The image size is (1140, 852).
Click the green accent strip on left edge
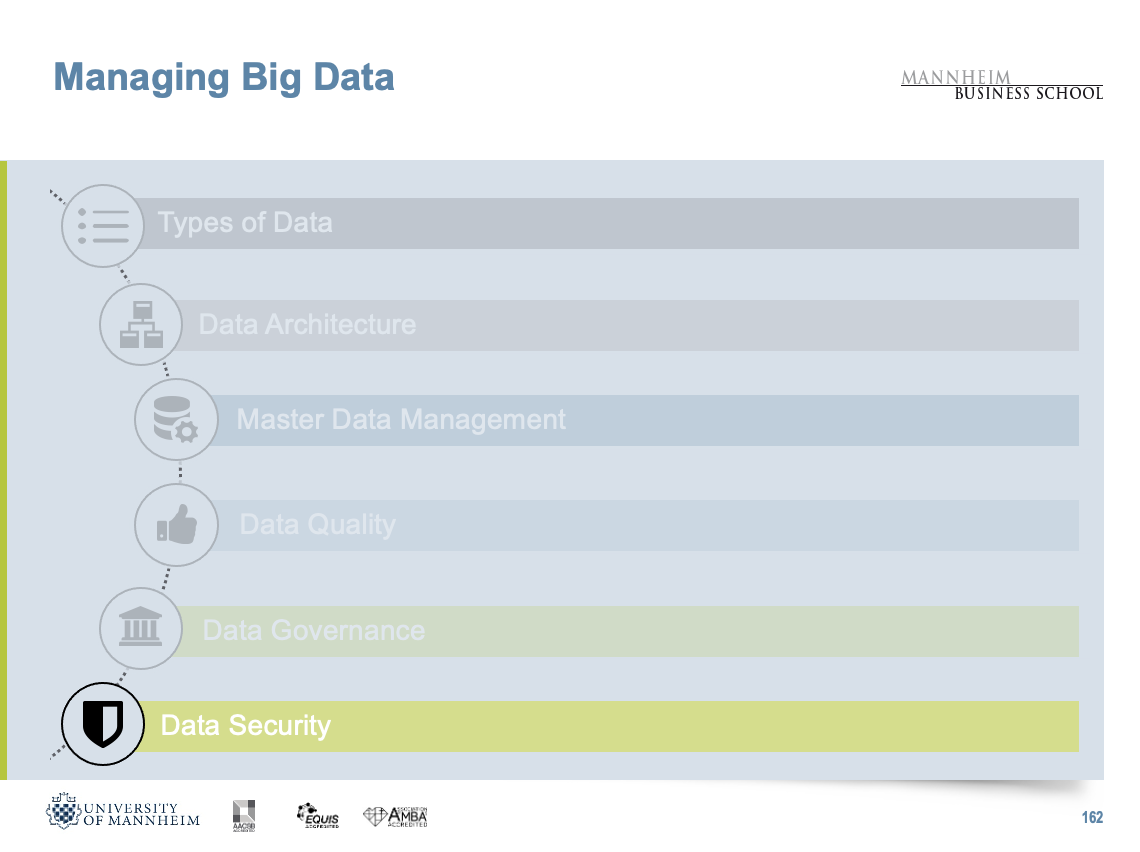click(3, 470)
